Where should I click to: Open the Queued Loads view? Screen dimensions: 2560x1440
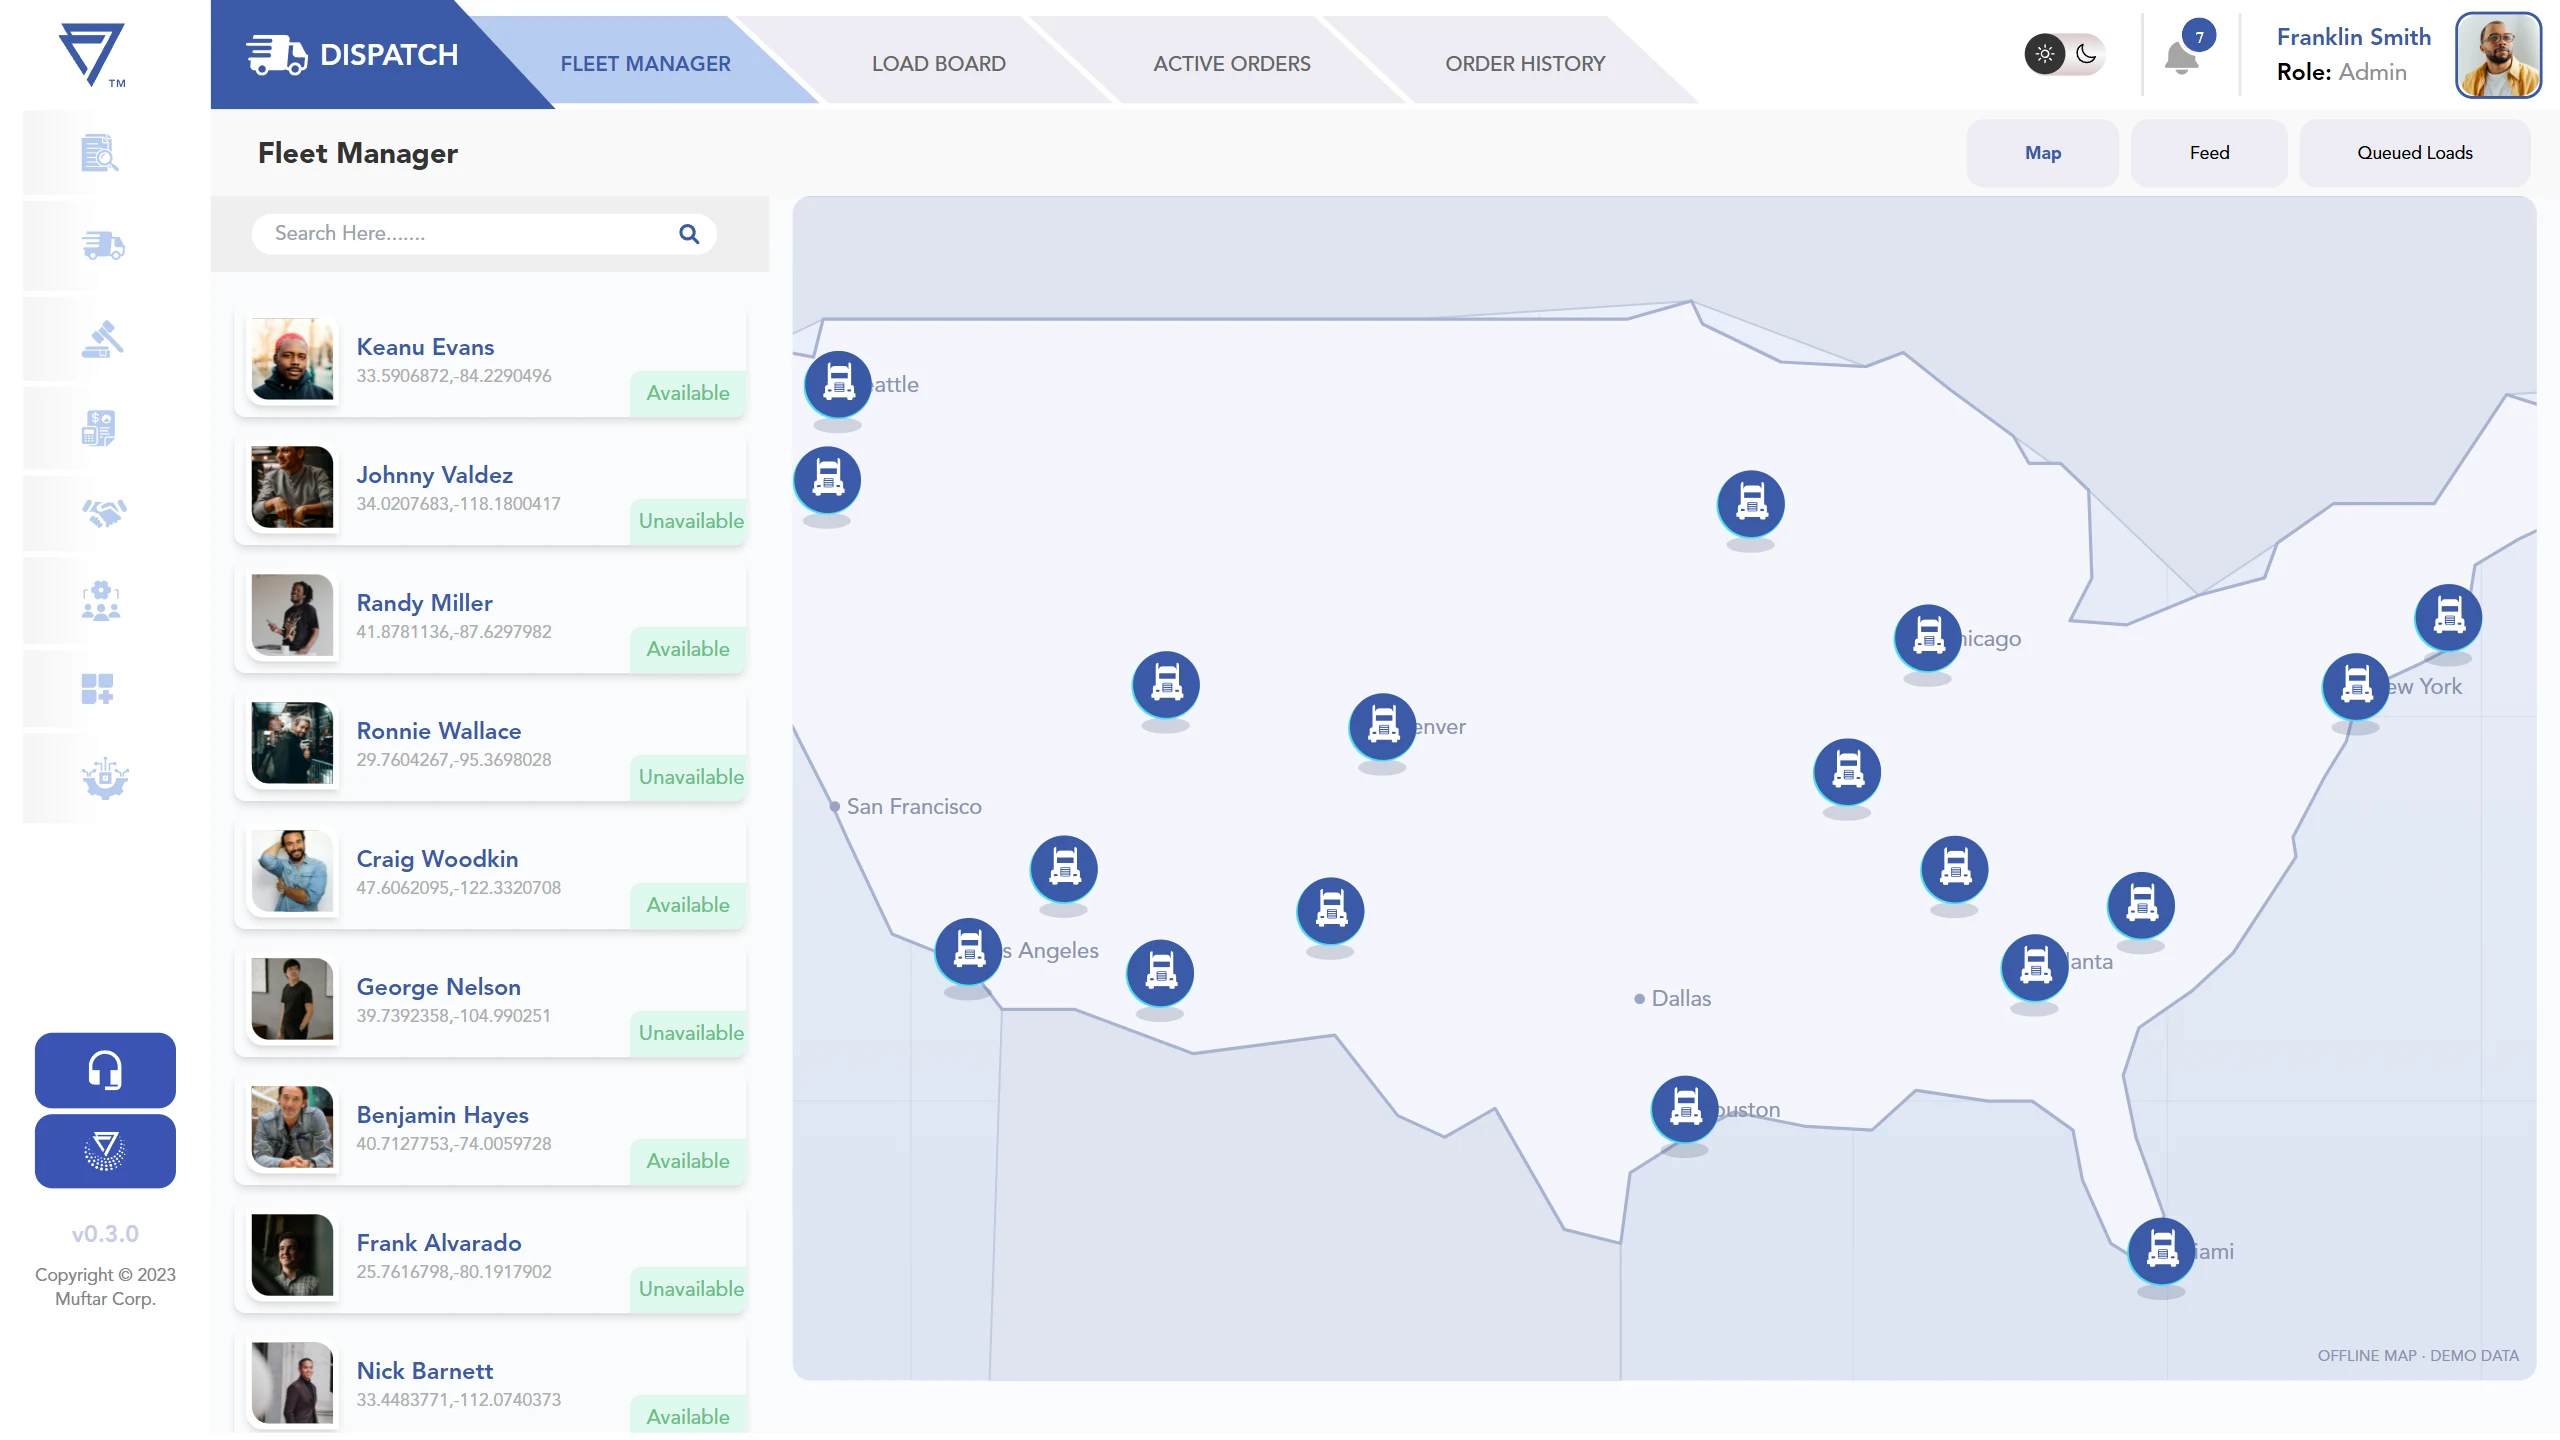tap(2415, 153)
